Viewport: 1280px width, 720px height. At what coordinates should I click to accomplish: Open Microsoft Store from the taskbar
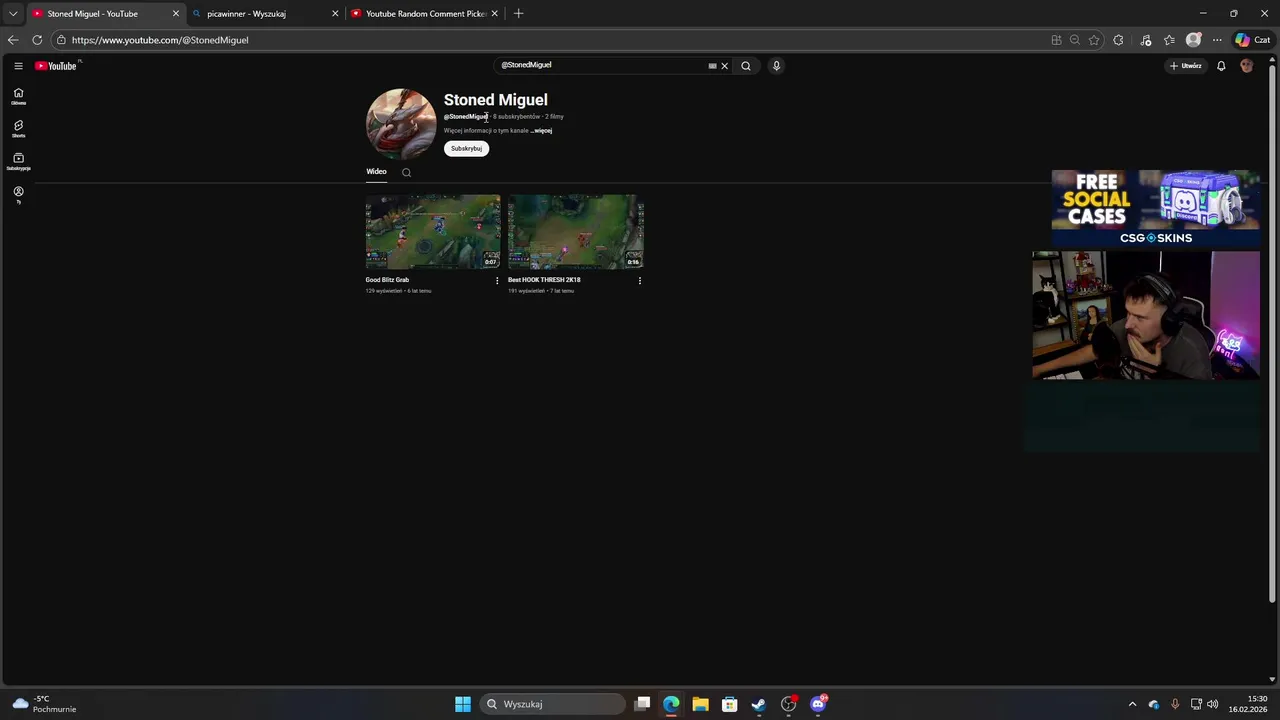pyautogui.click(x=729, y=704)
